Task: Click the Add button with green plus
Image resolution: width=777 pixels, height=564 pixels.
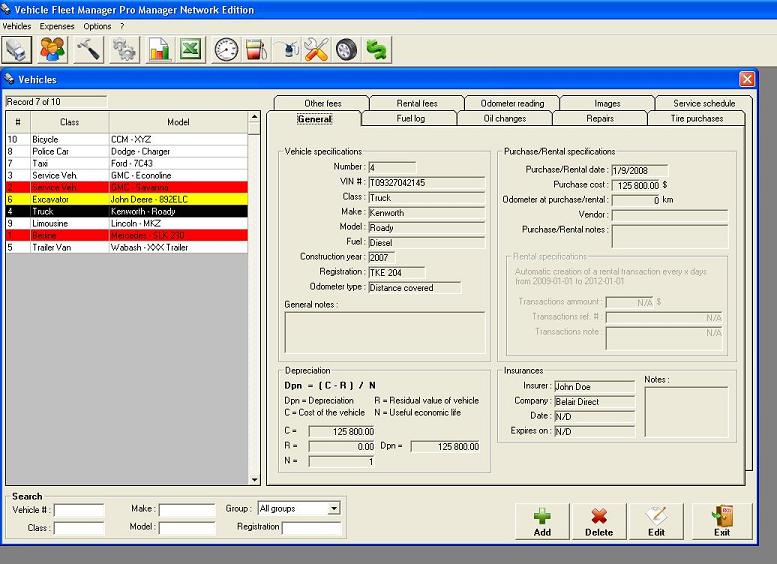Action: pos(542,521)
